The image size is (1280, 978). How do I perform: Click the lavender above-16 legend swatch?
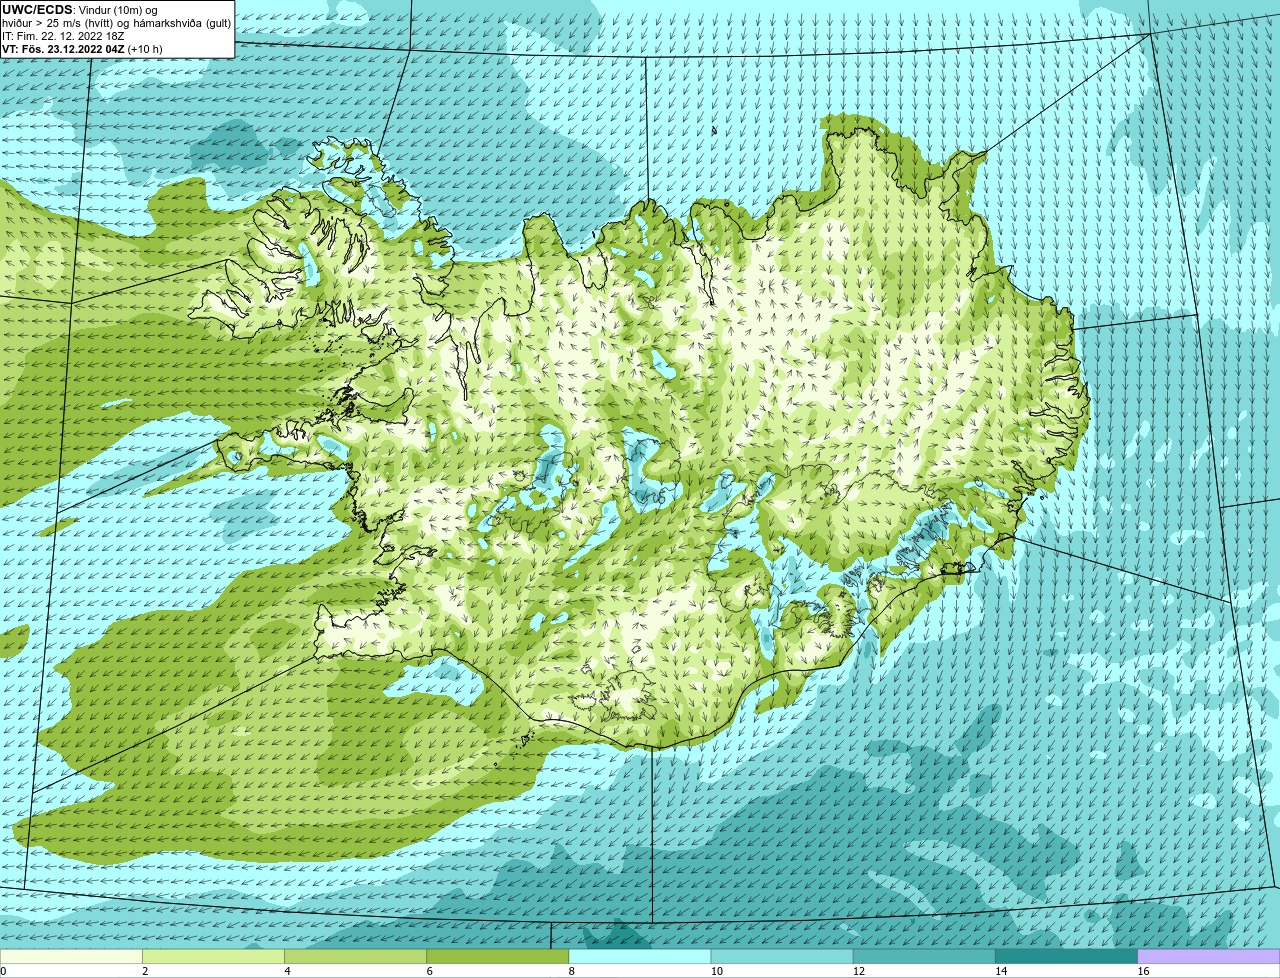coord(1209,956)
